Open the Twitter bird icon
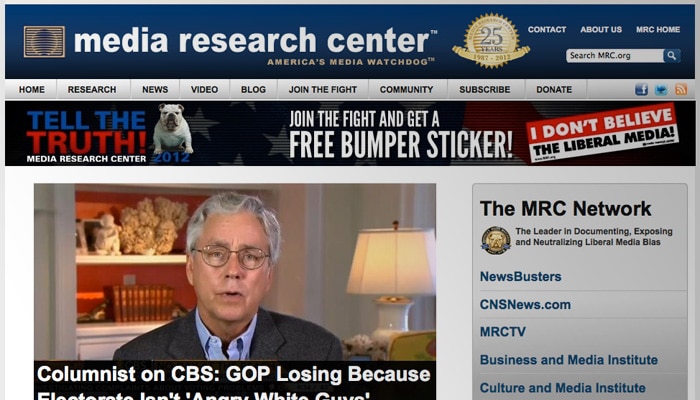Image resolution: width=700 pixels, height=400 pixels. coord(661,89)
